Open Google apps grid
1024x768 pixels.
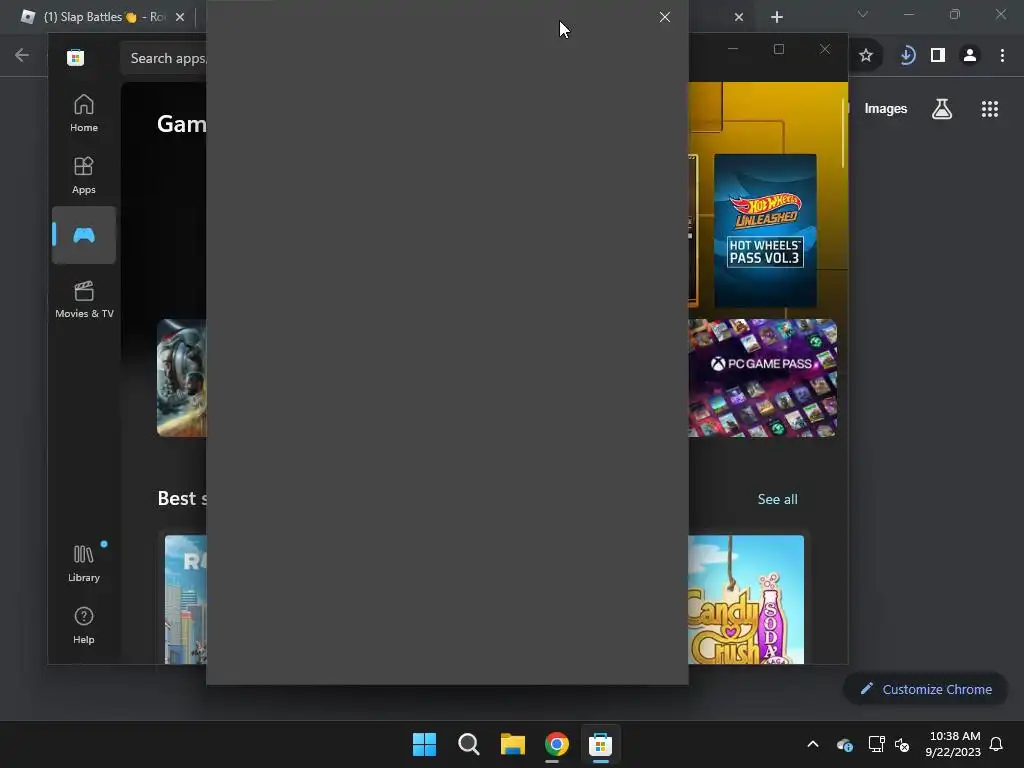pos(989,109)
